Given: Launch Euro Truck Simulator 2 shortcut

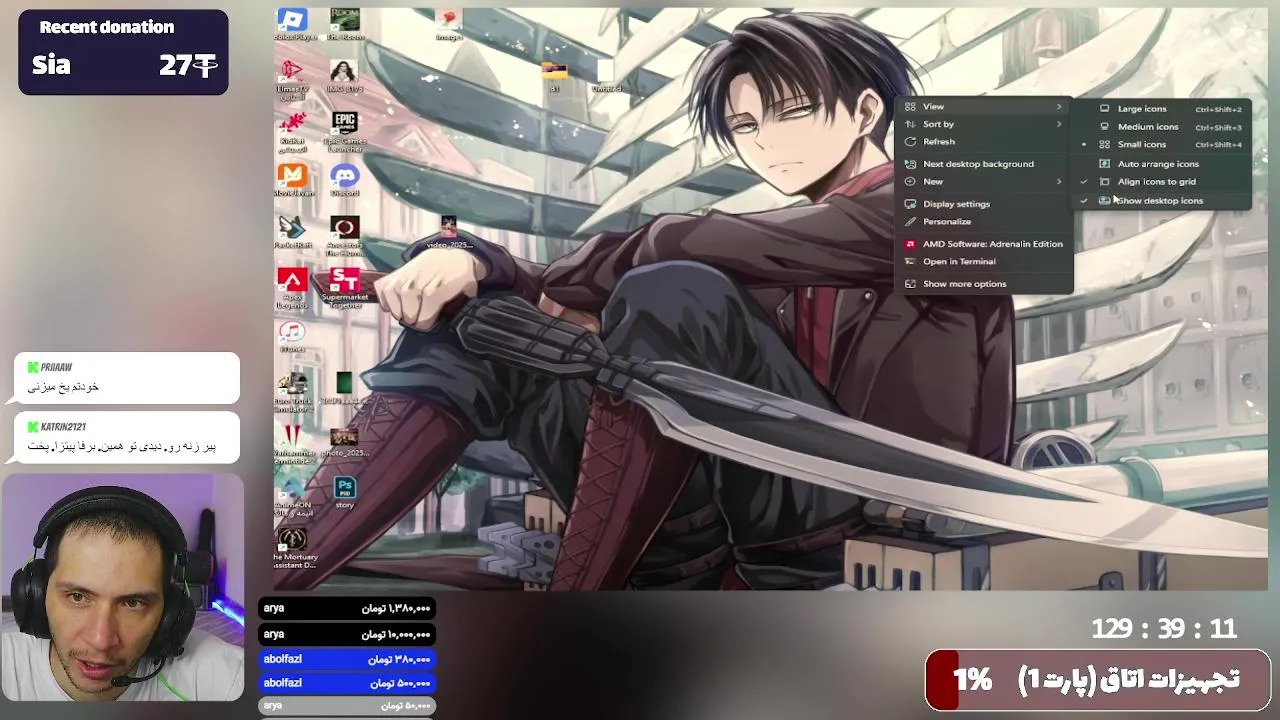Looking at the screenshot, I should click(x=294, y=392).
